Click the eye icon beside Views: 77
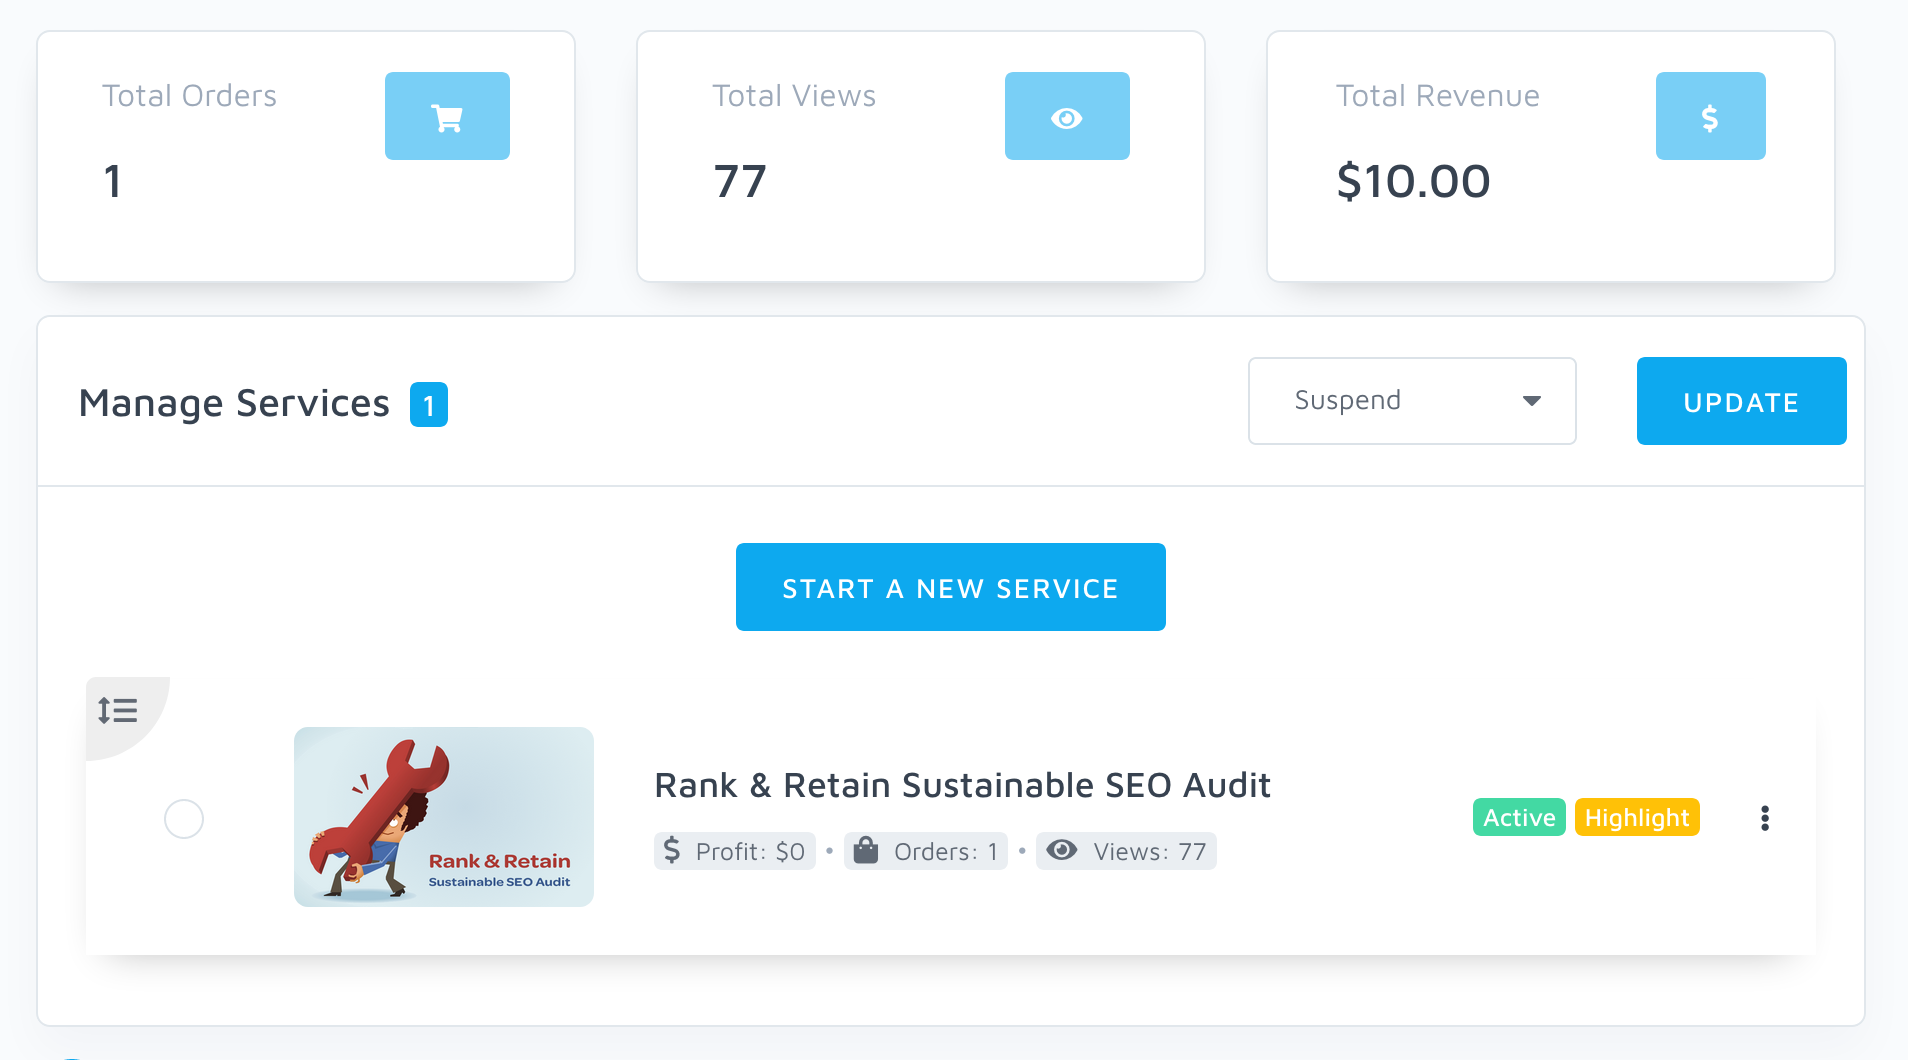 pyautogui.click(x=1062, y=851)
